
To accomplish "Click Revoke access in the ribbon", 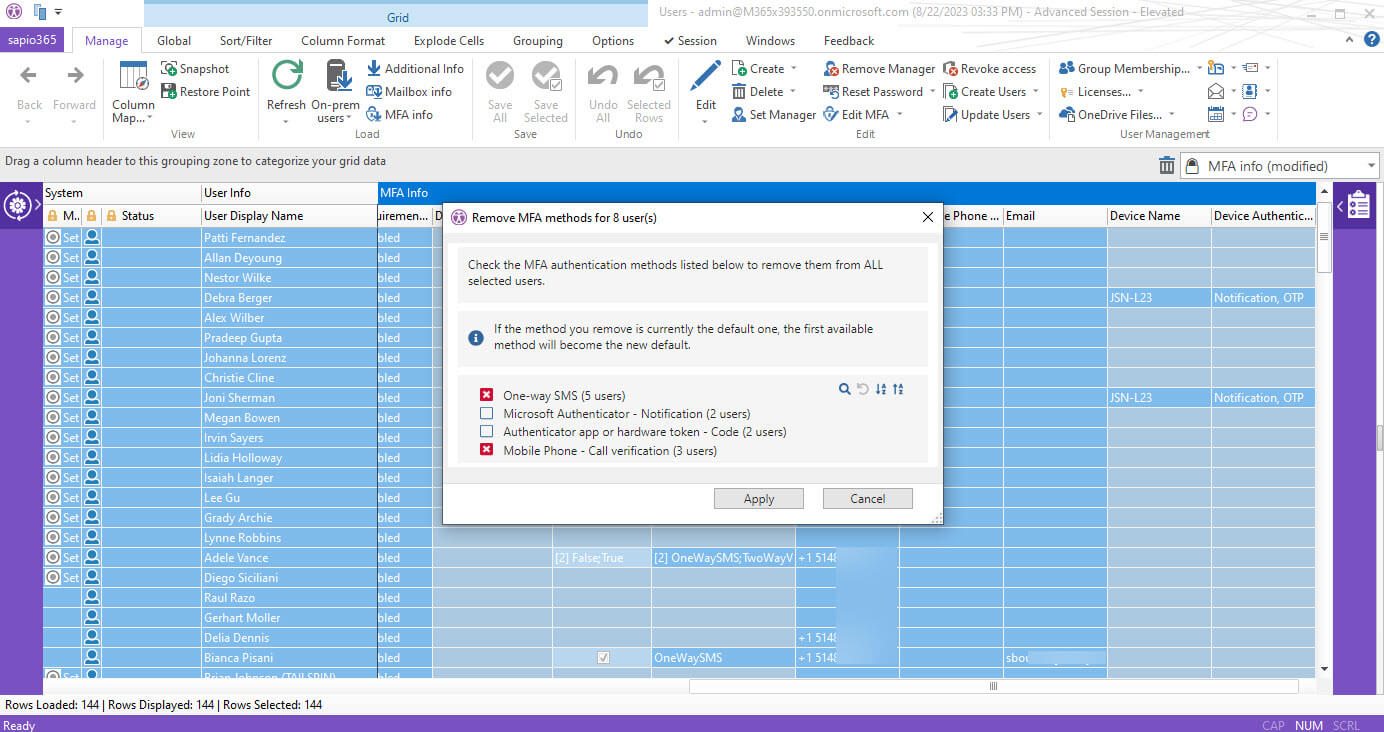I will (x=989, y=69).
